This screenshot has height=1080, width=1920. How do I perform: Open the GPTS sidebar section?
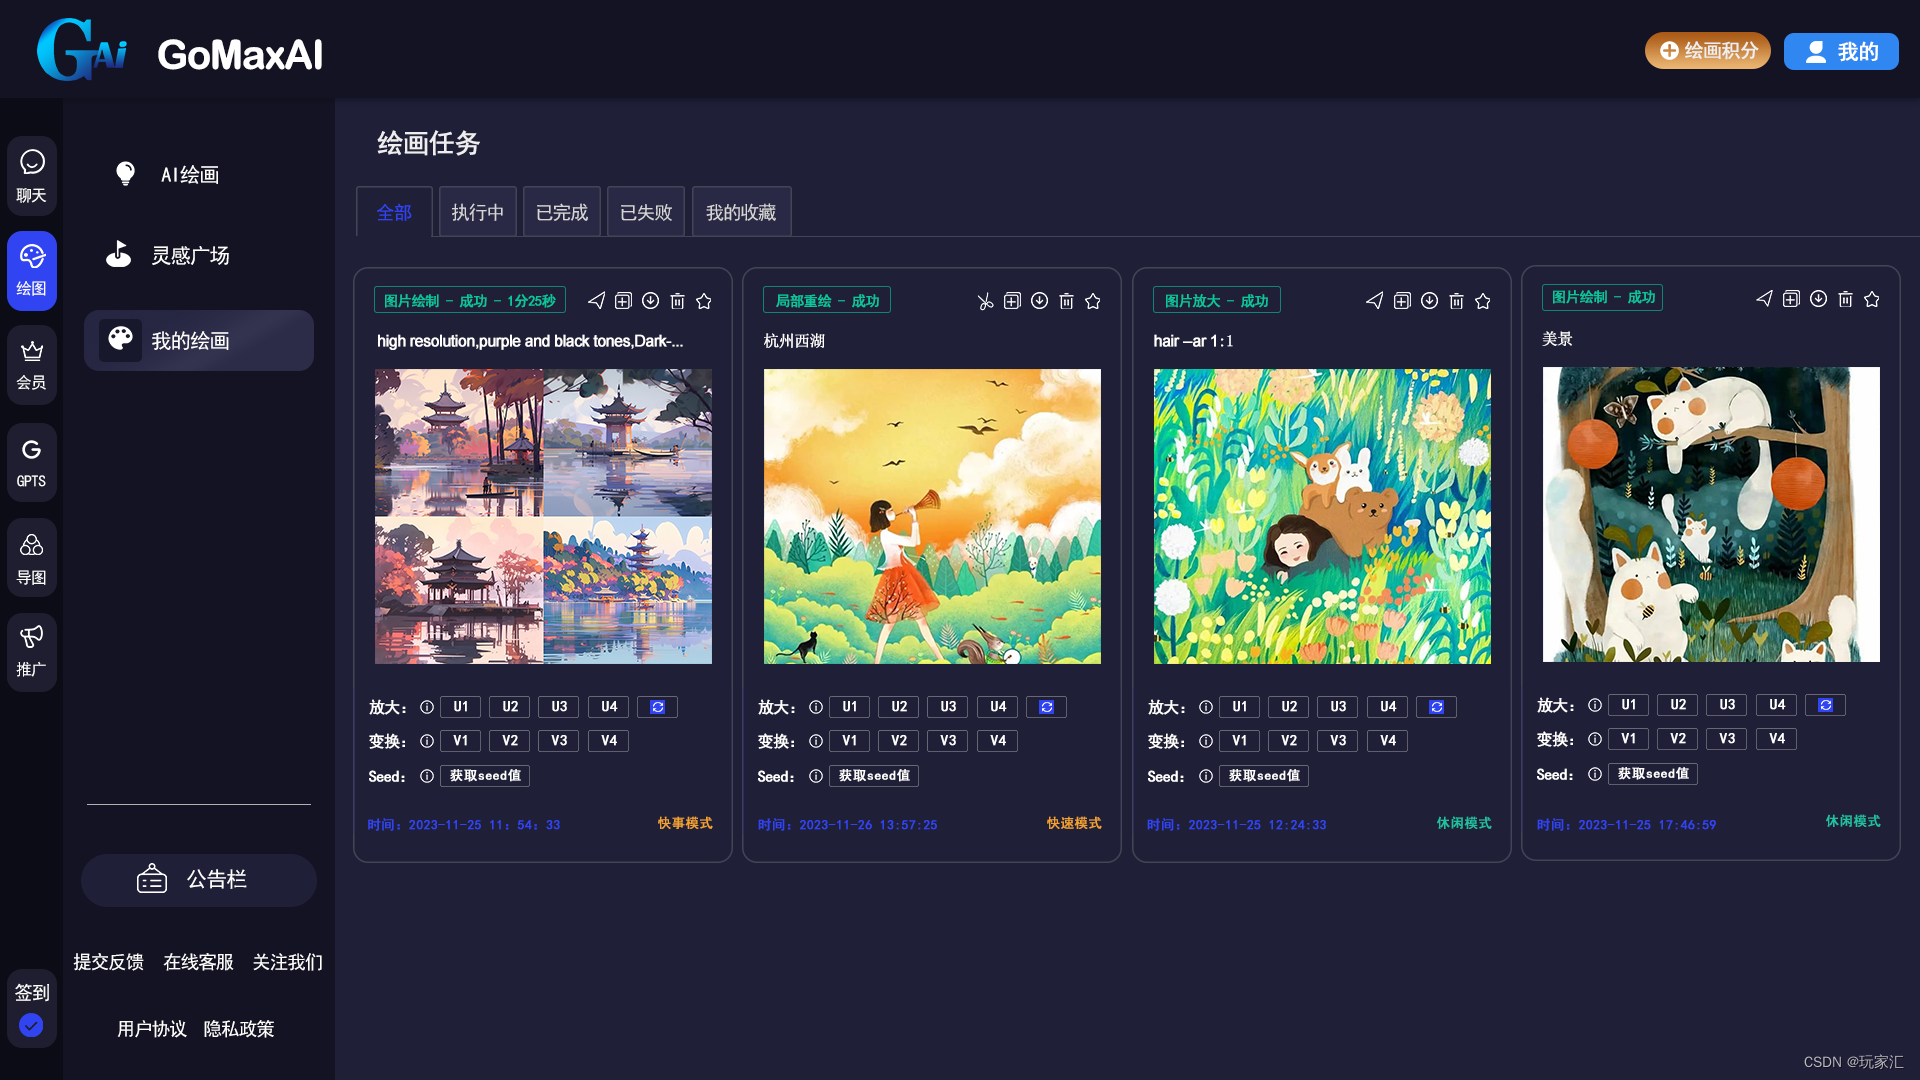click(x=32, y=462)
